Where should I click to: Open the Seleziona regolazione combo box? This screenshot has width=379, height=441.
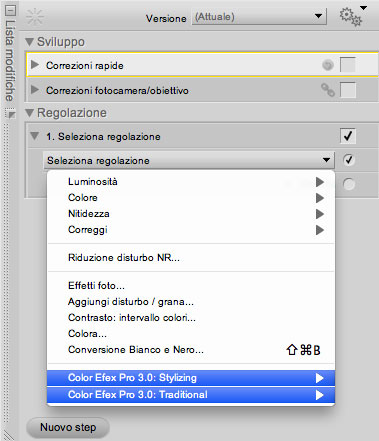click(189, 160)
